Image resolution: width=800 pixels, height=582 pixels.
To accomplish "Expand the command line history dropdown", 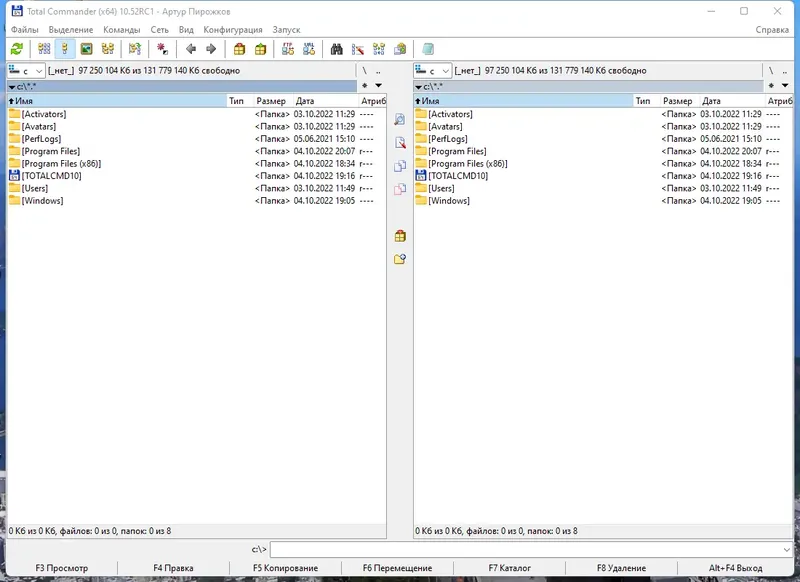I will tap(786, 549).
